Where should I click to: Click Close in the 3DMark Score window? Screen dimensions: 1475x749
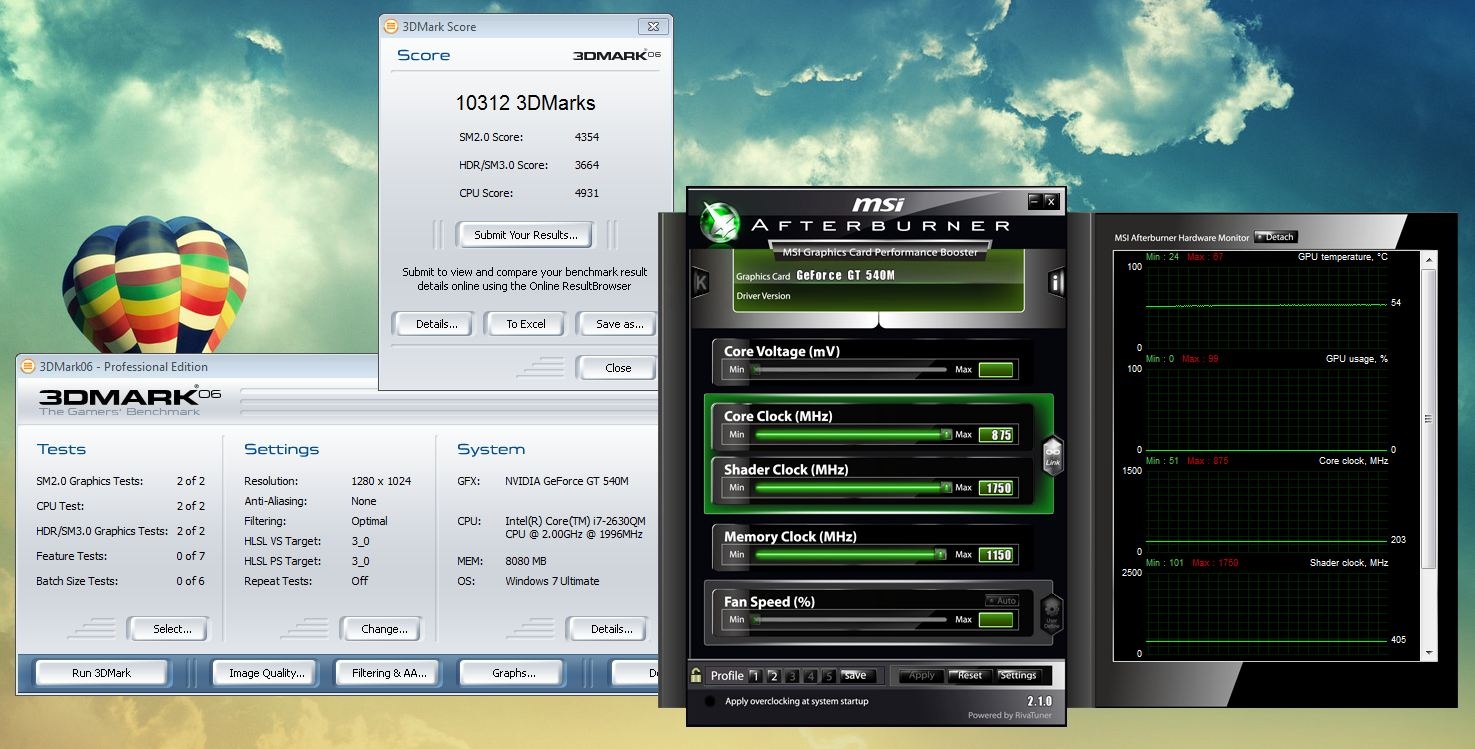[618, 368]
